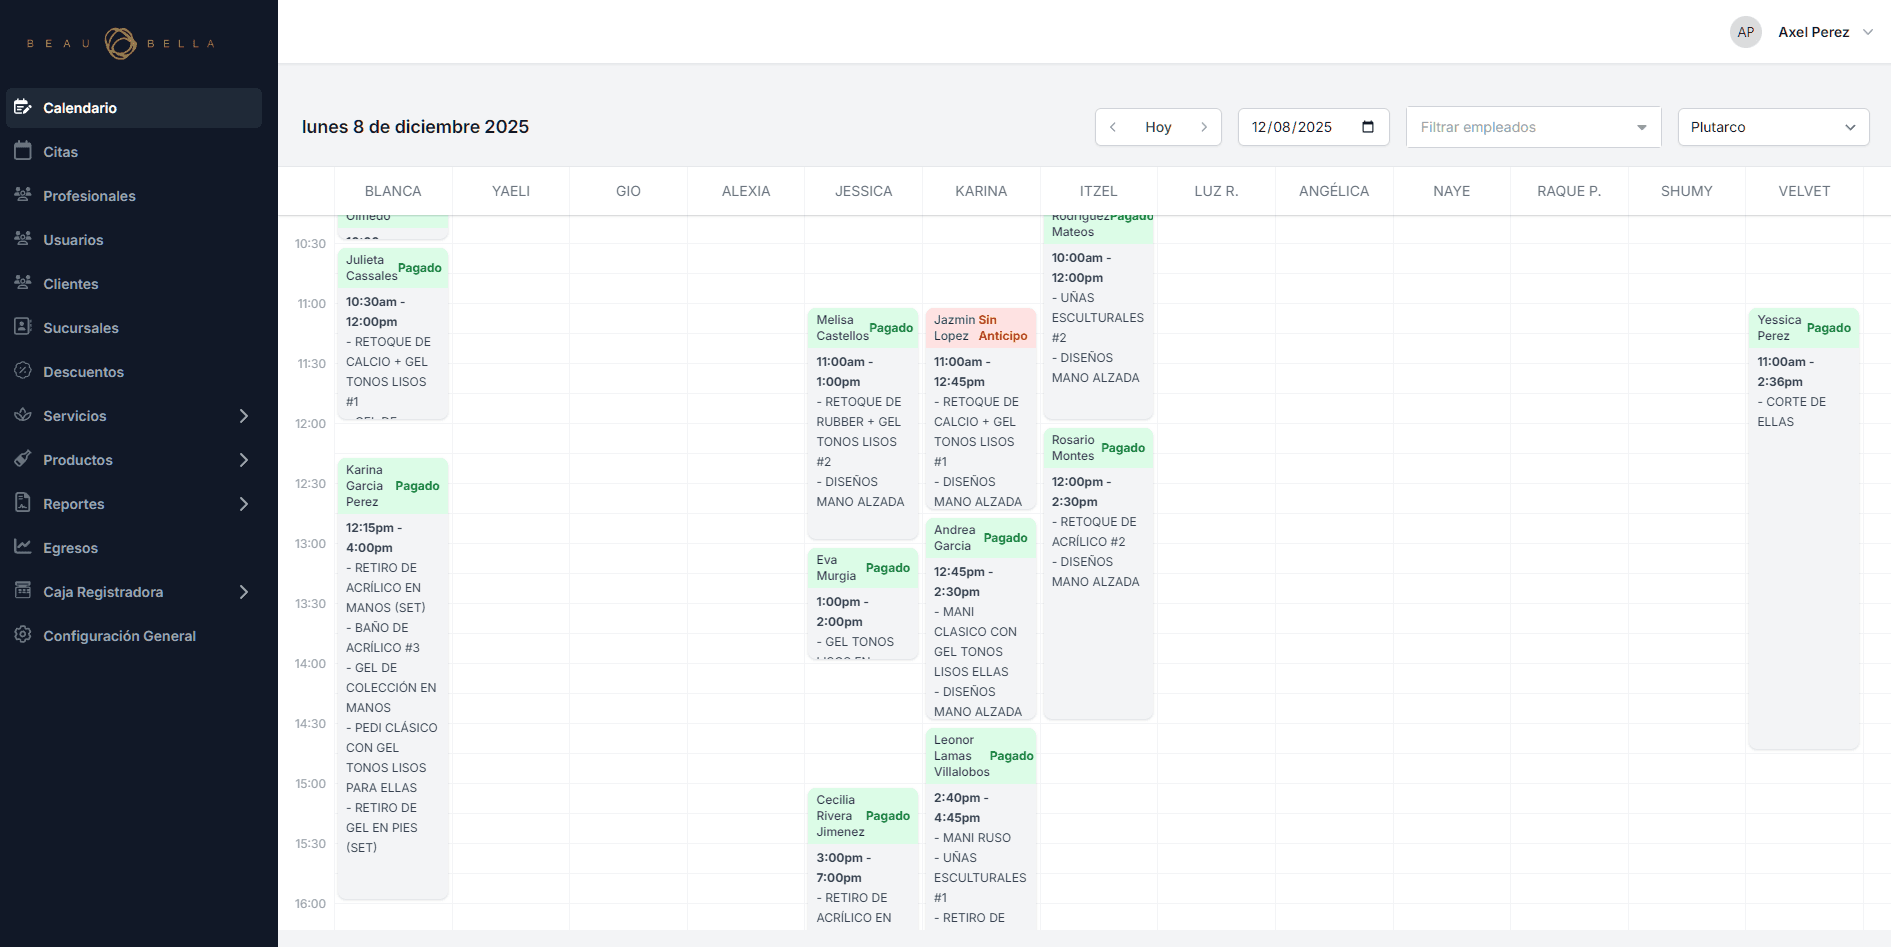Expand the Servicios submenu
The width and height of the screenshot is (1891, 947).
[243, 416]
